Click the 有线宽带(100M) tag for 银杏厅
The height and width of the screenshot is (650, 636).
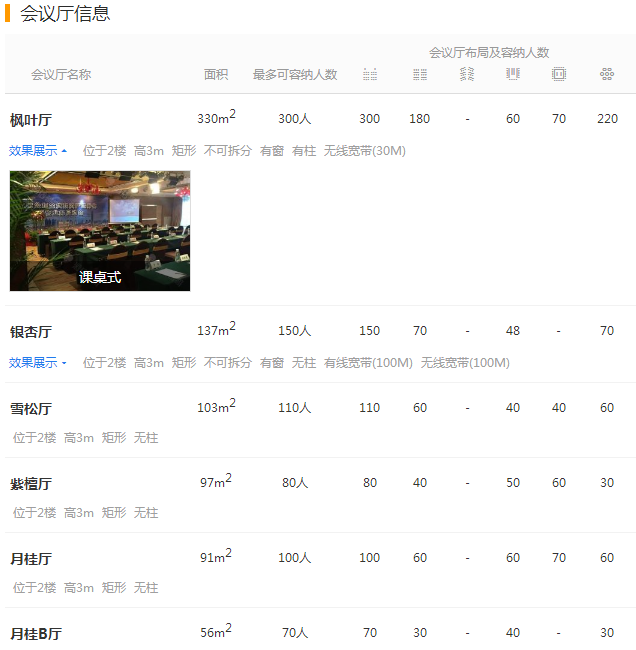point(368,363)
